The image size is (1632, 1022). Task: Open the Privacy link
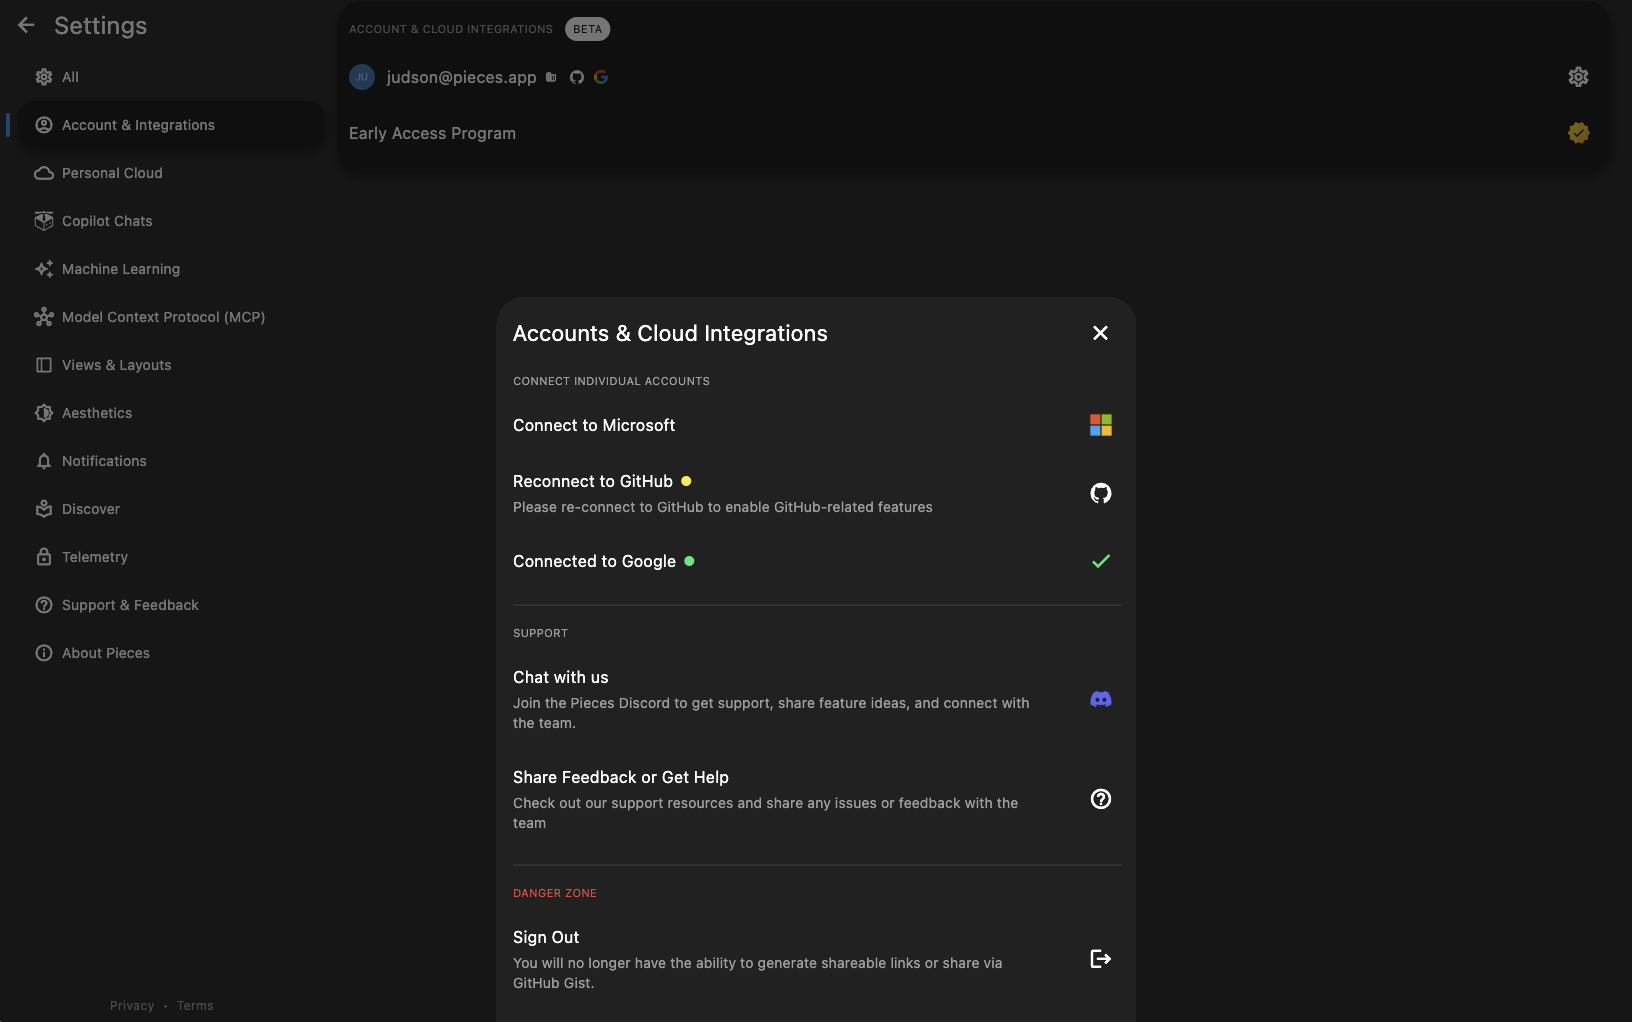pyautogui.click(x=132, y=1006)
